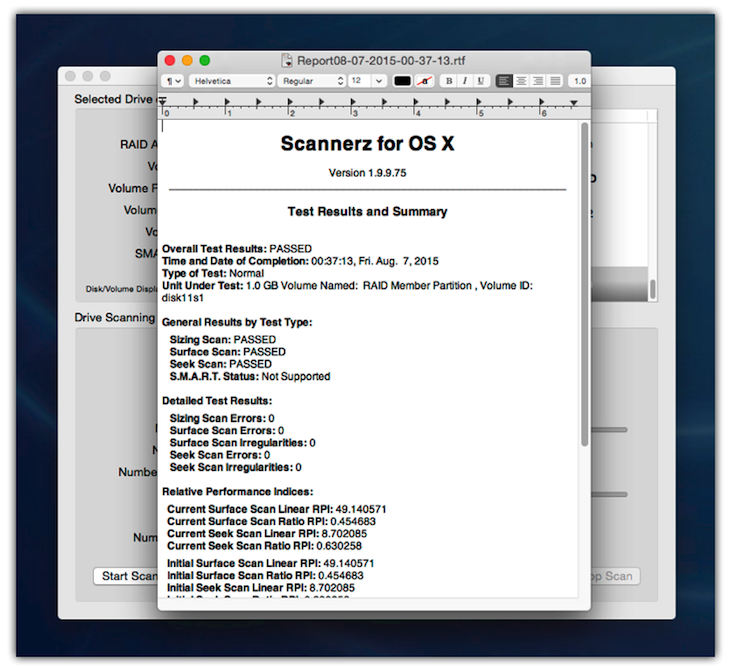The height and width of the screenshot is (670, 730).
Task: Click Stop Scan button in Scannerz window
Action: [615, 576]
